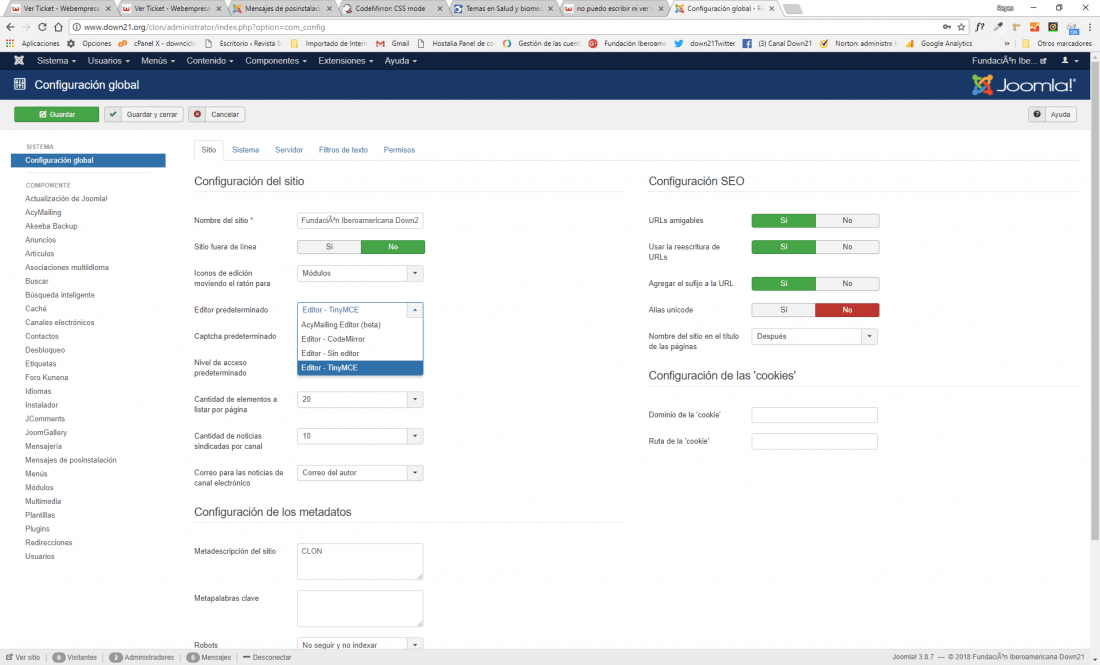1100x665 pixels.
Task: Open Google Analytics bookmark
Action: pyautogui.click(x=939, y=43)
